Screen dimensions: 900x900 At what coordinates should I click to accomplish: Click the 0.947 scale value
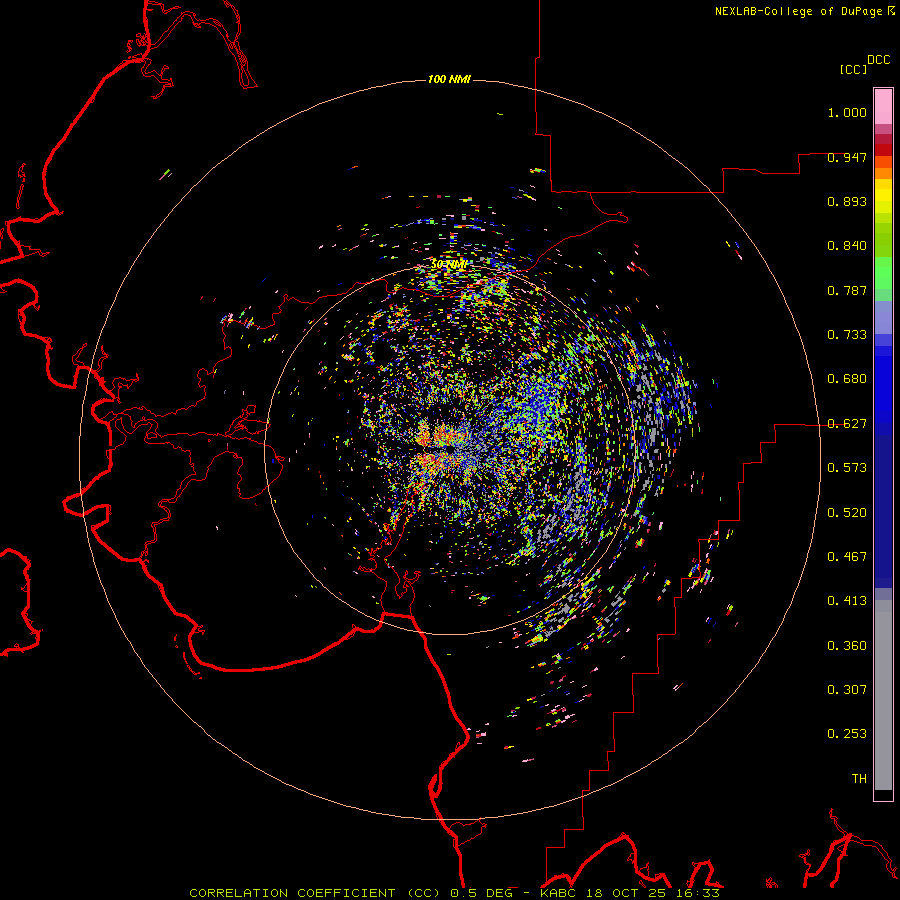(847, 157)
